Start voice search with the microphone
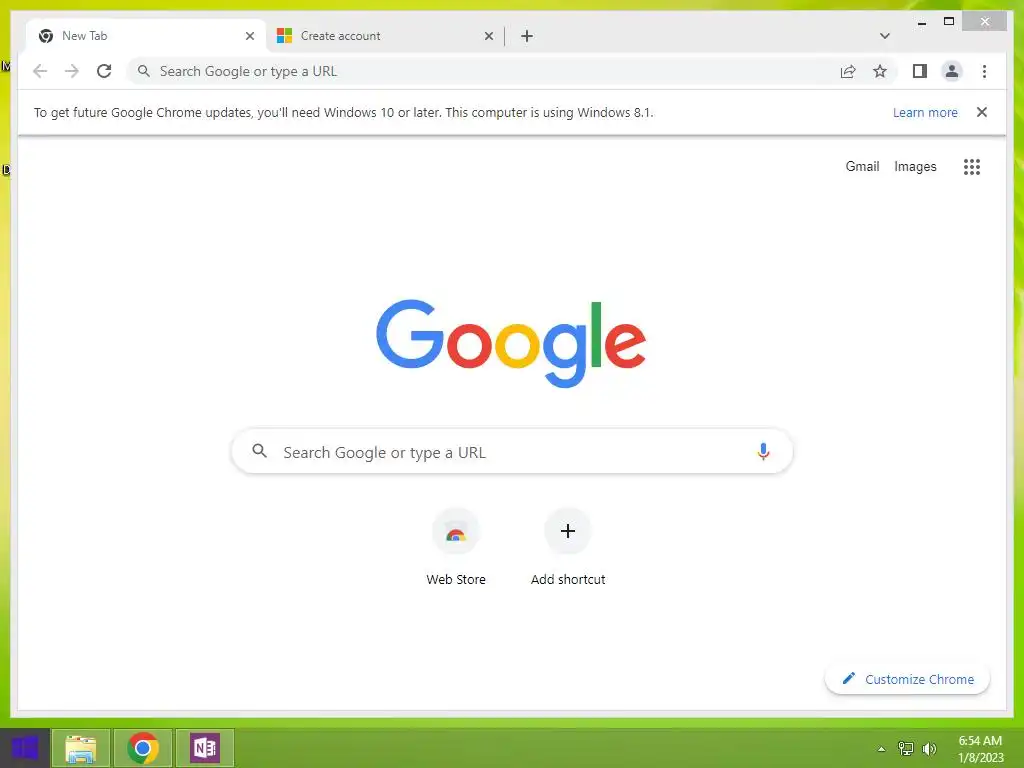 pyautogui.click(x=763, y=451)
